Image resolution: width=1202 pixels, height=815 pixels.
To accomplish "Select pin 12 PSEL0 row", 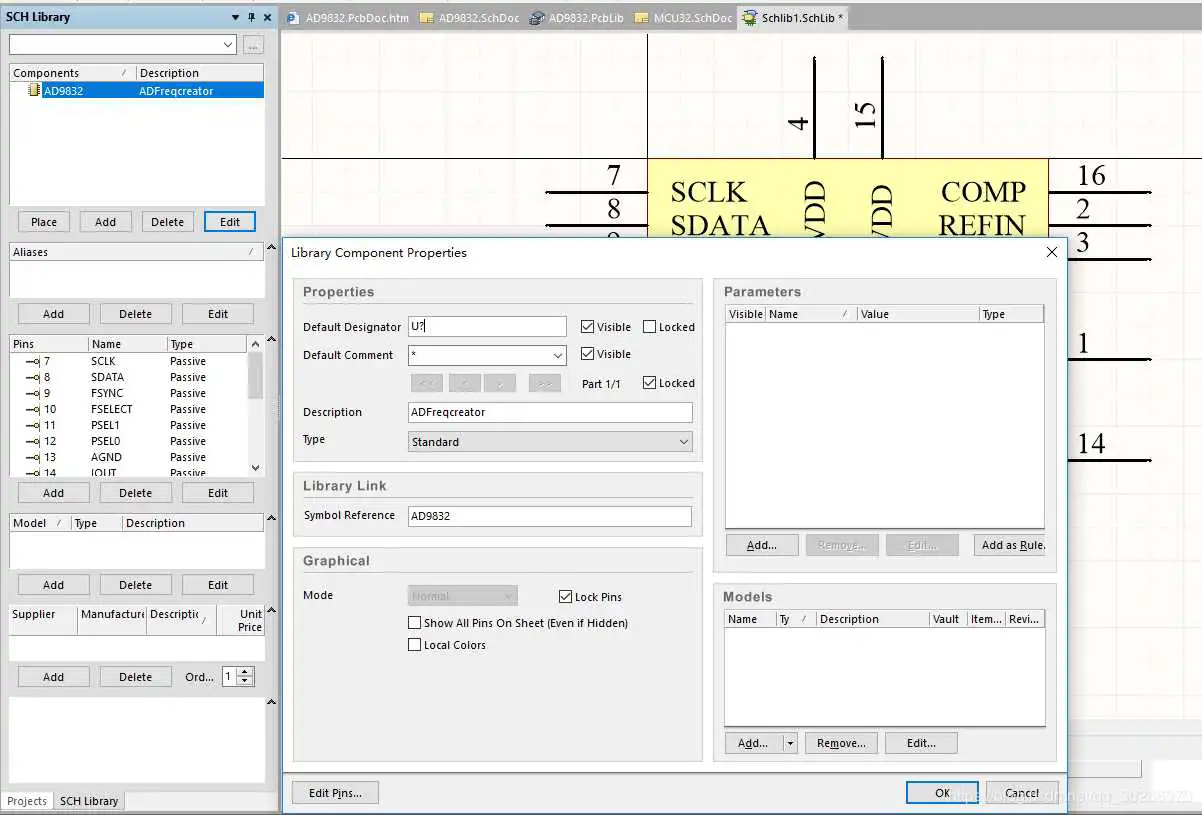I will click(128, 441).
